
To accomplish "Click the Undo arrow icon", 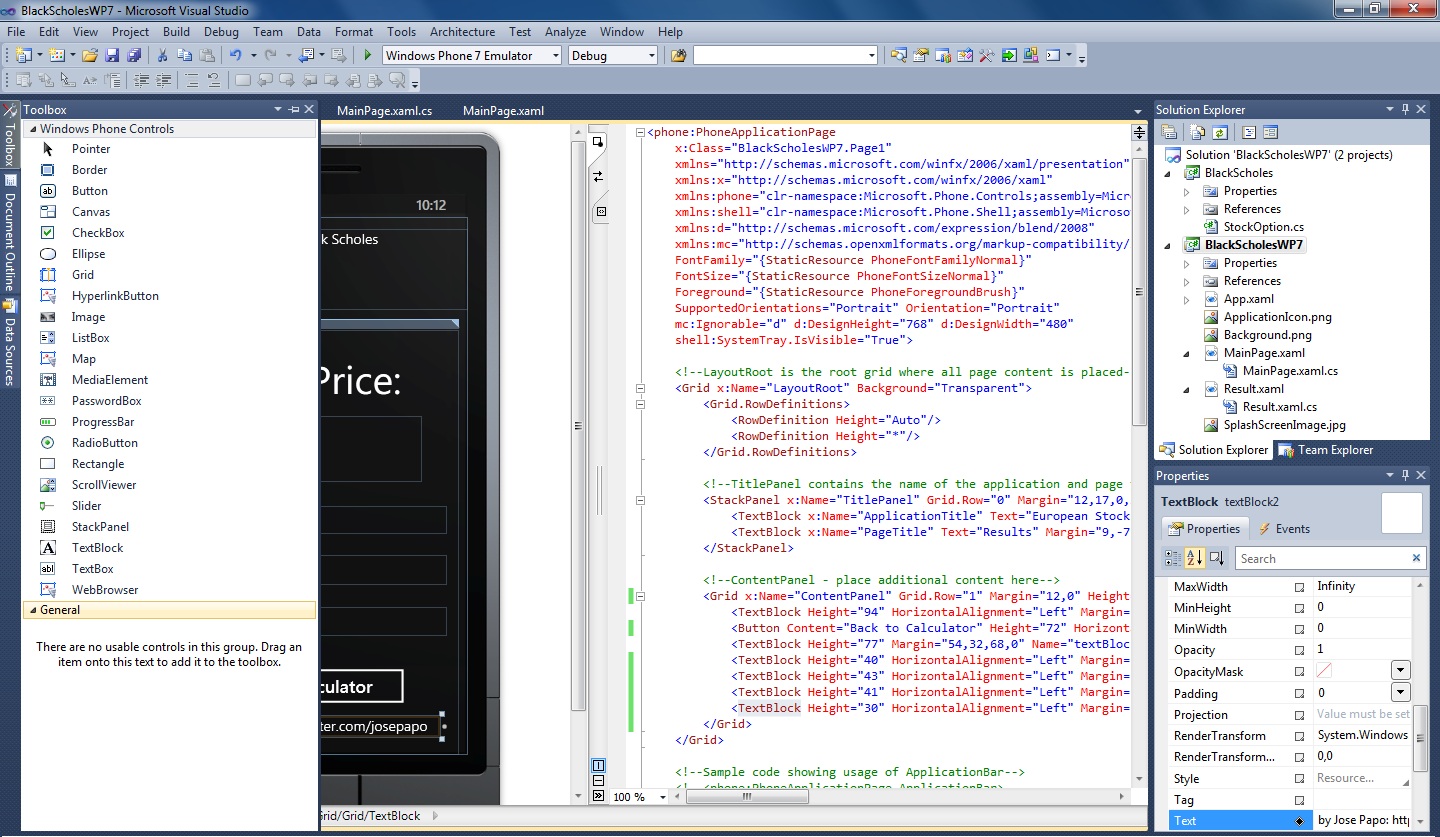I will [x=235, y=56].
